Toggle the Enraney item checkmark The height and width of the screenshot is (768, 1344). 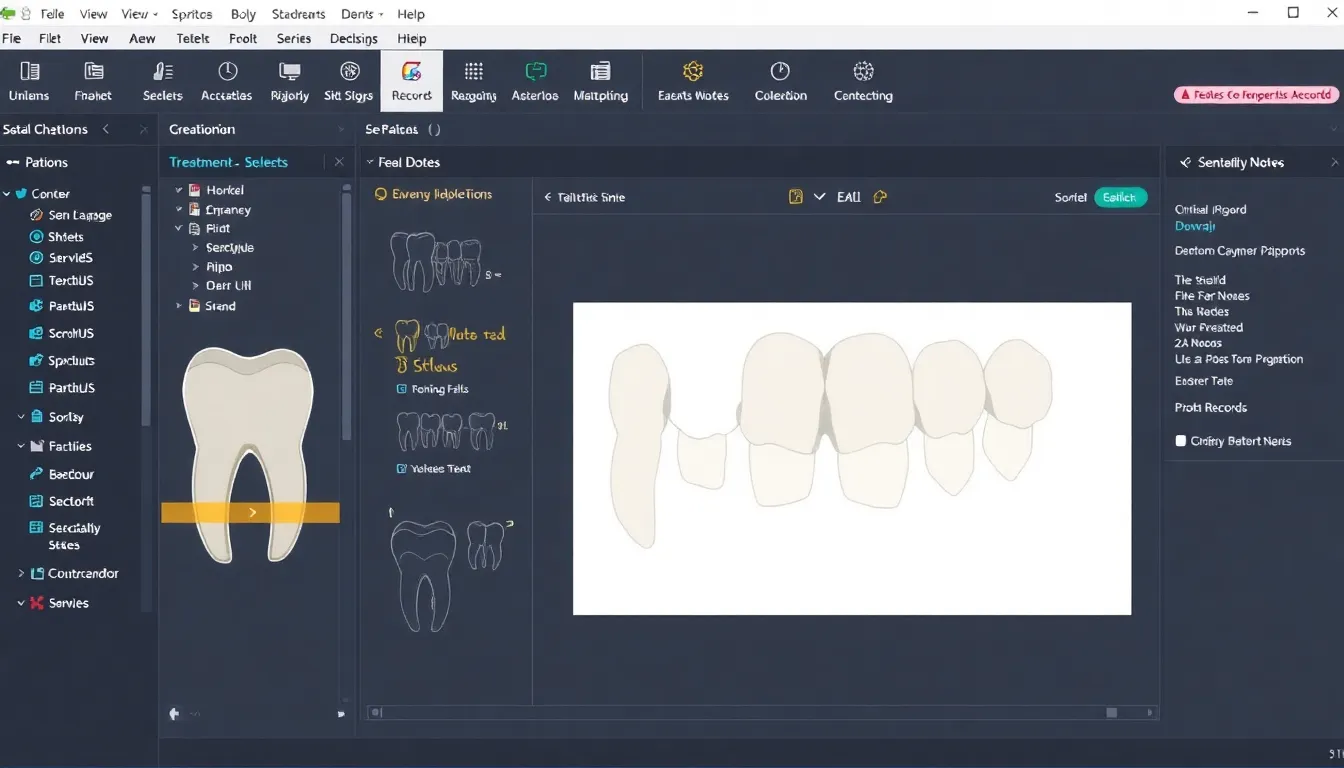[x=179, y=209]
